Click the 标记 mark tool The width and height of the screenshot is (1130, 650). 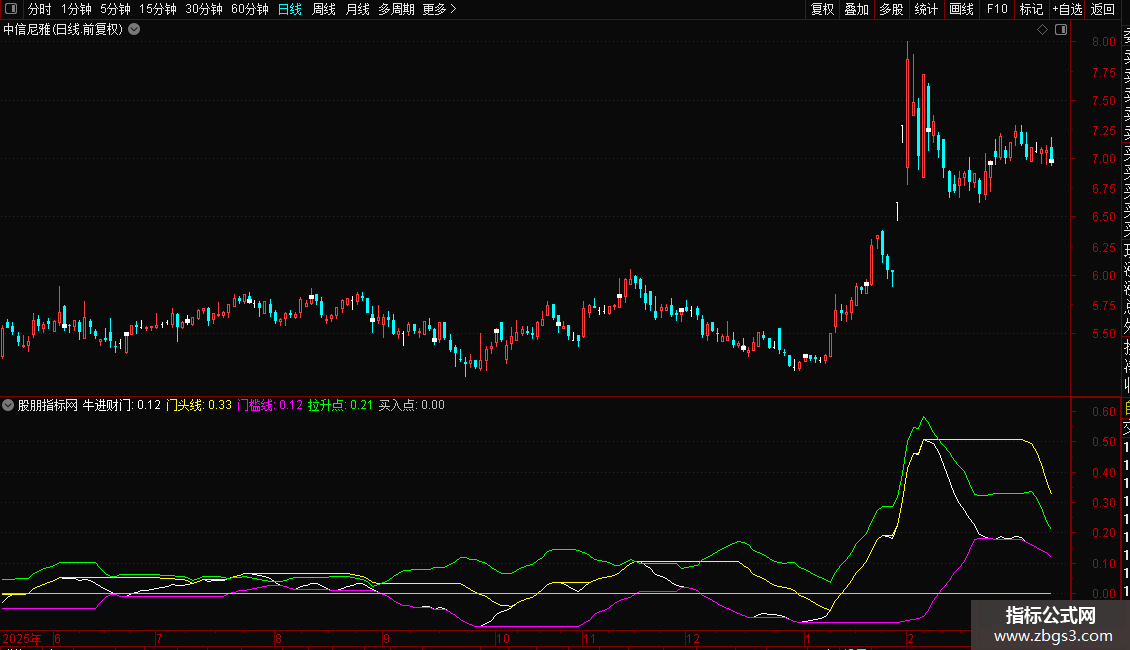tap(1030, 10)
